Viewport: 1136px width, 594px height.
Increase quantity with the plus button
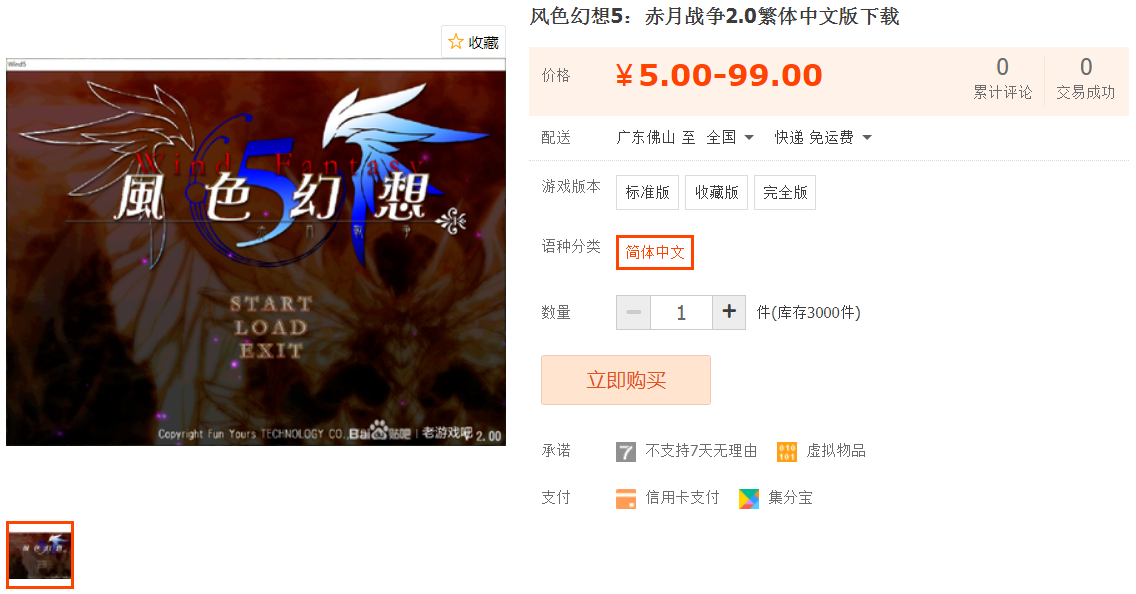(729, 312)
